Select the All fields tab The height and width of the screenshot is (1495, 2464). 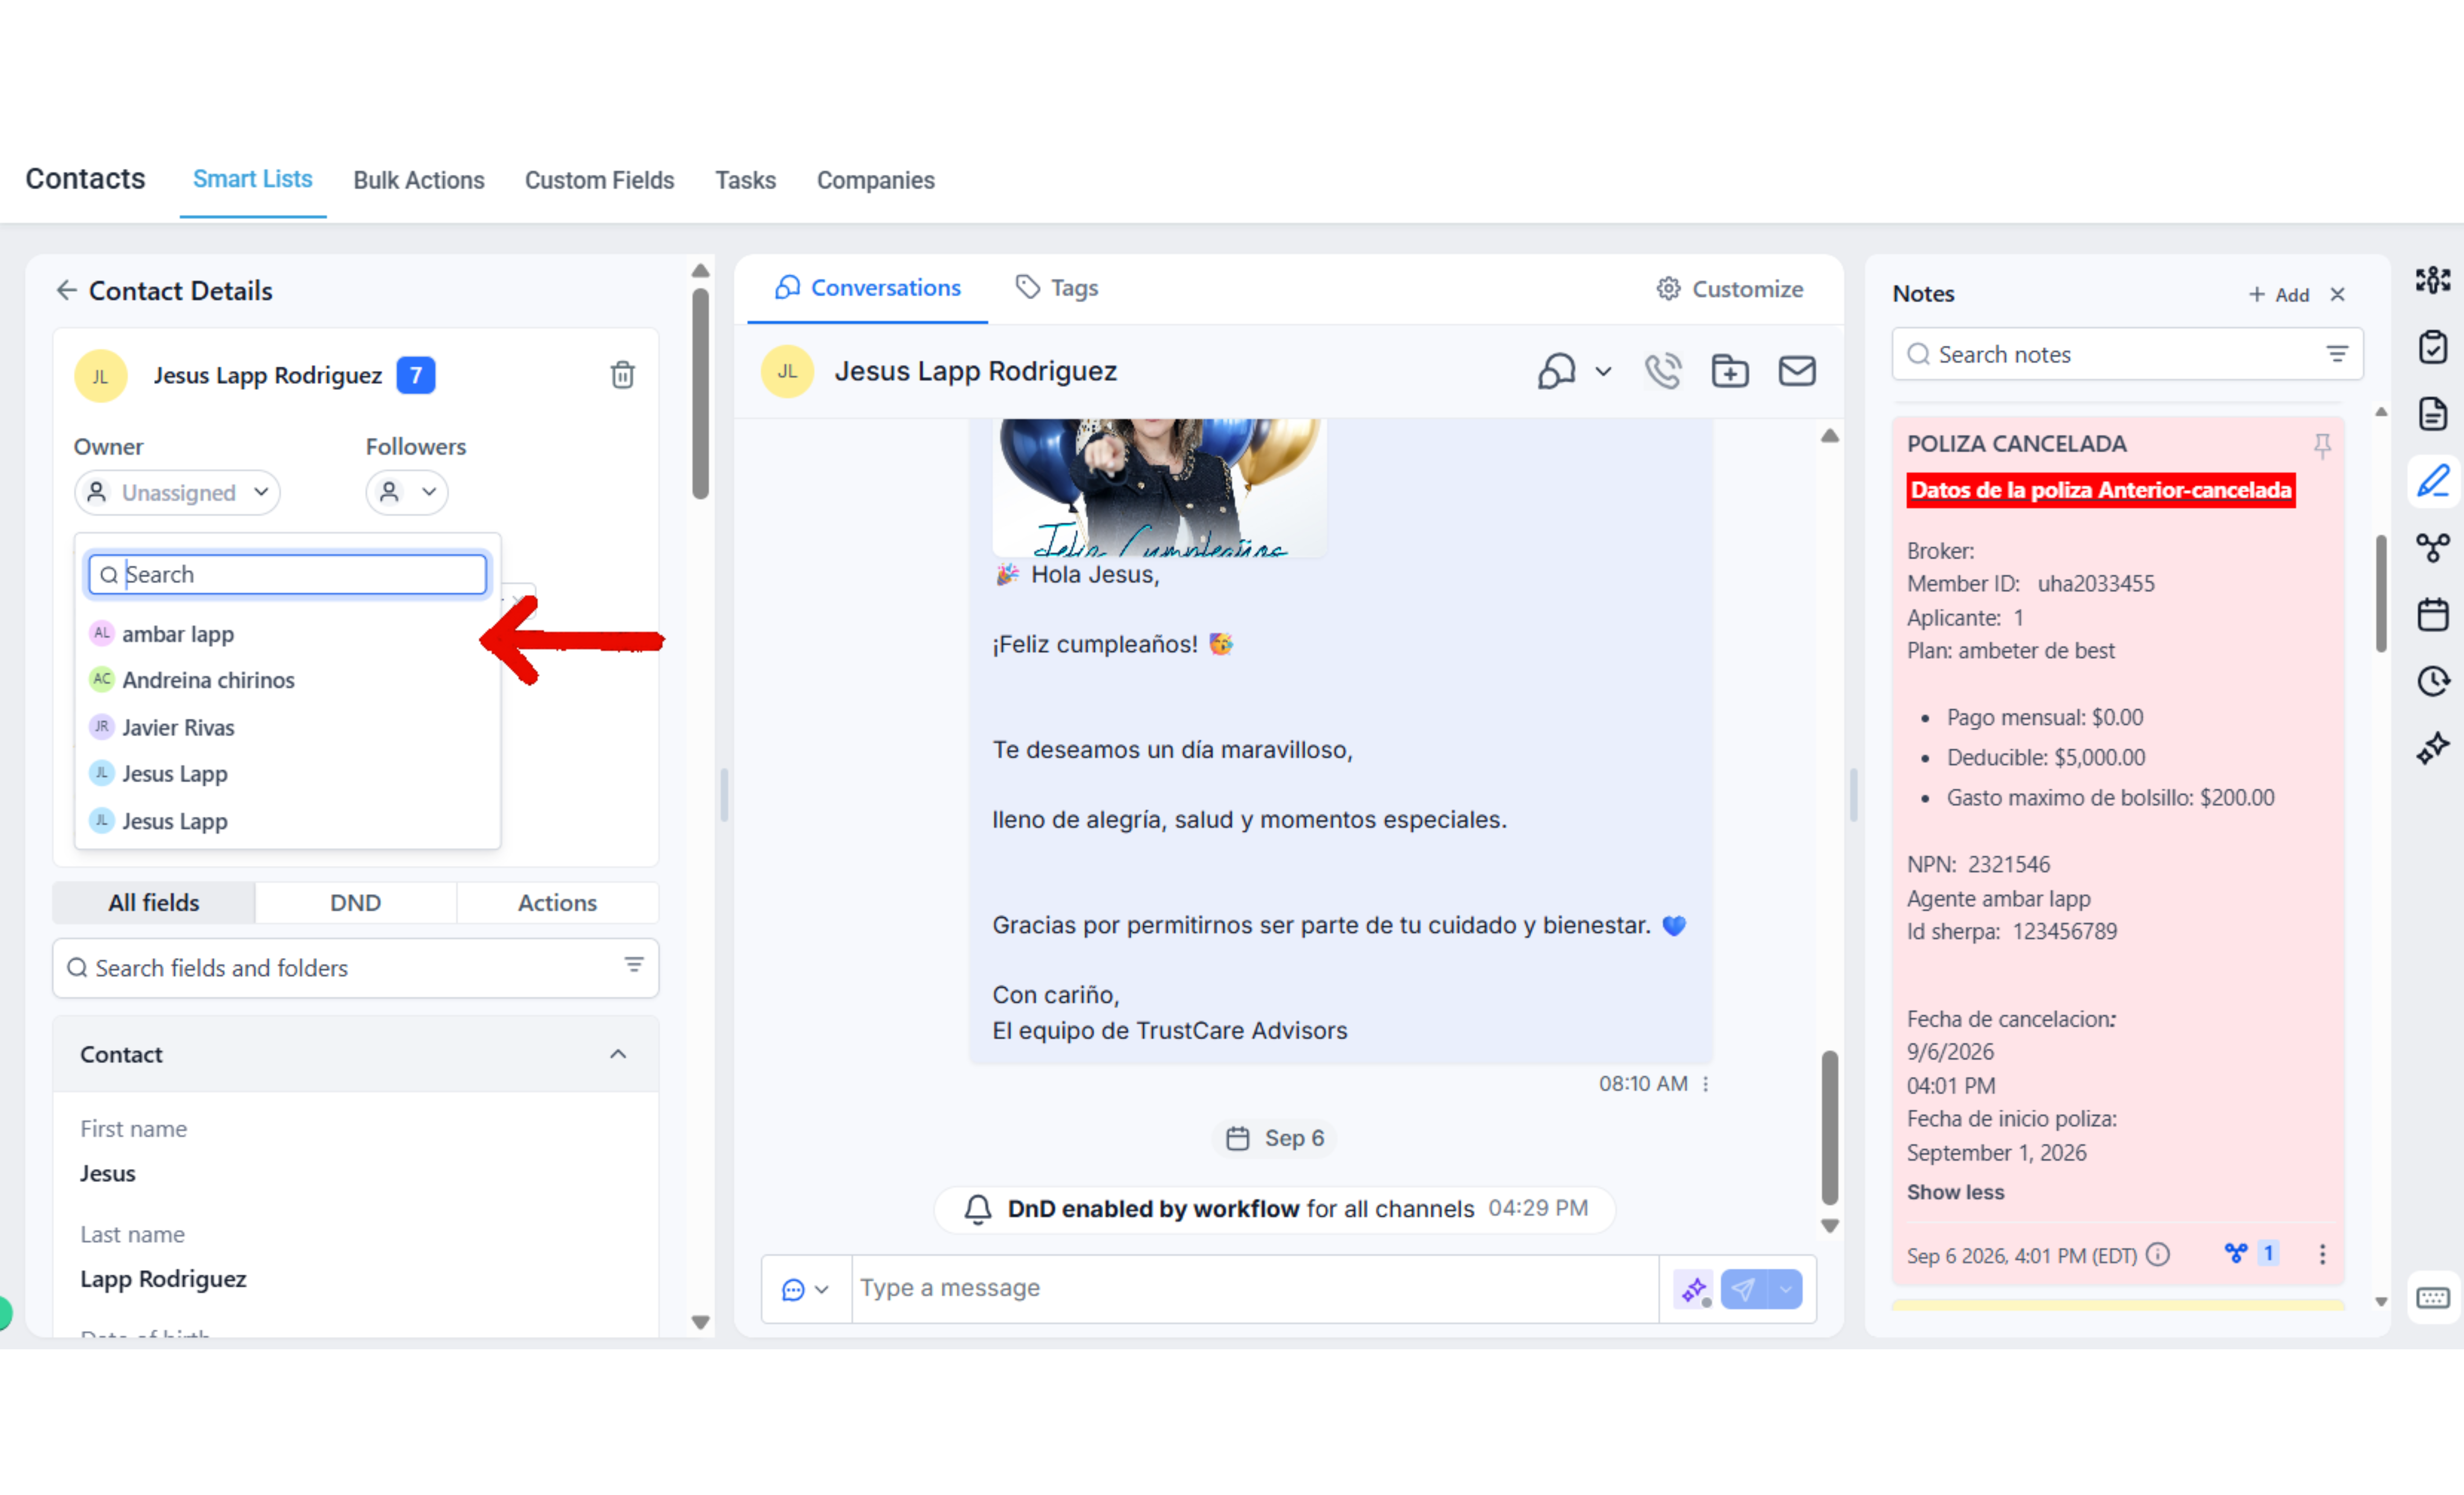click(x=154, y=903)
